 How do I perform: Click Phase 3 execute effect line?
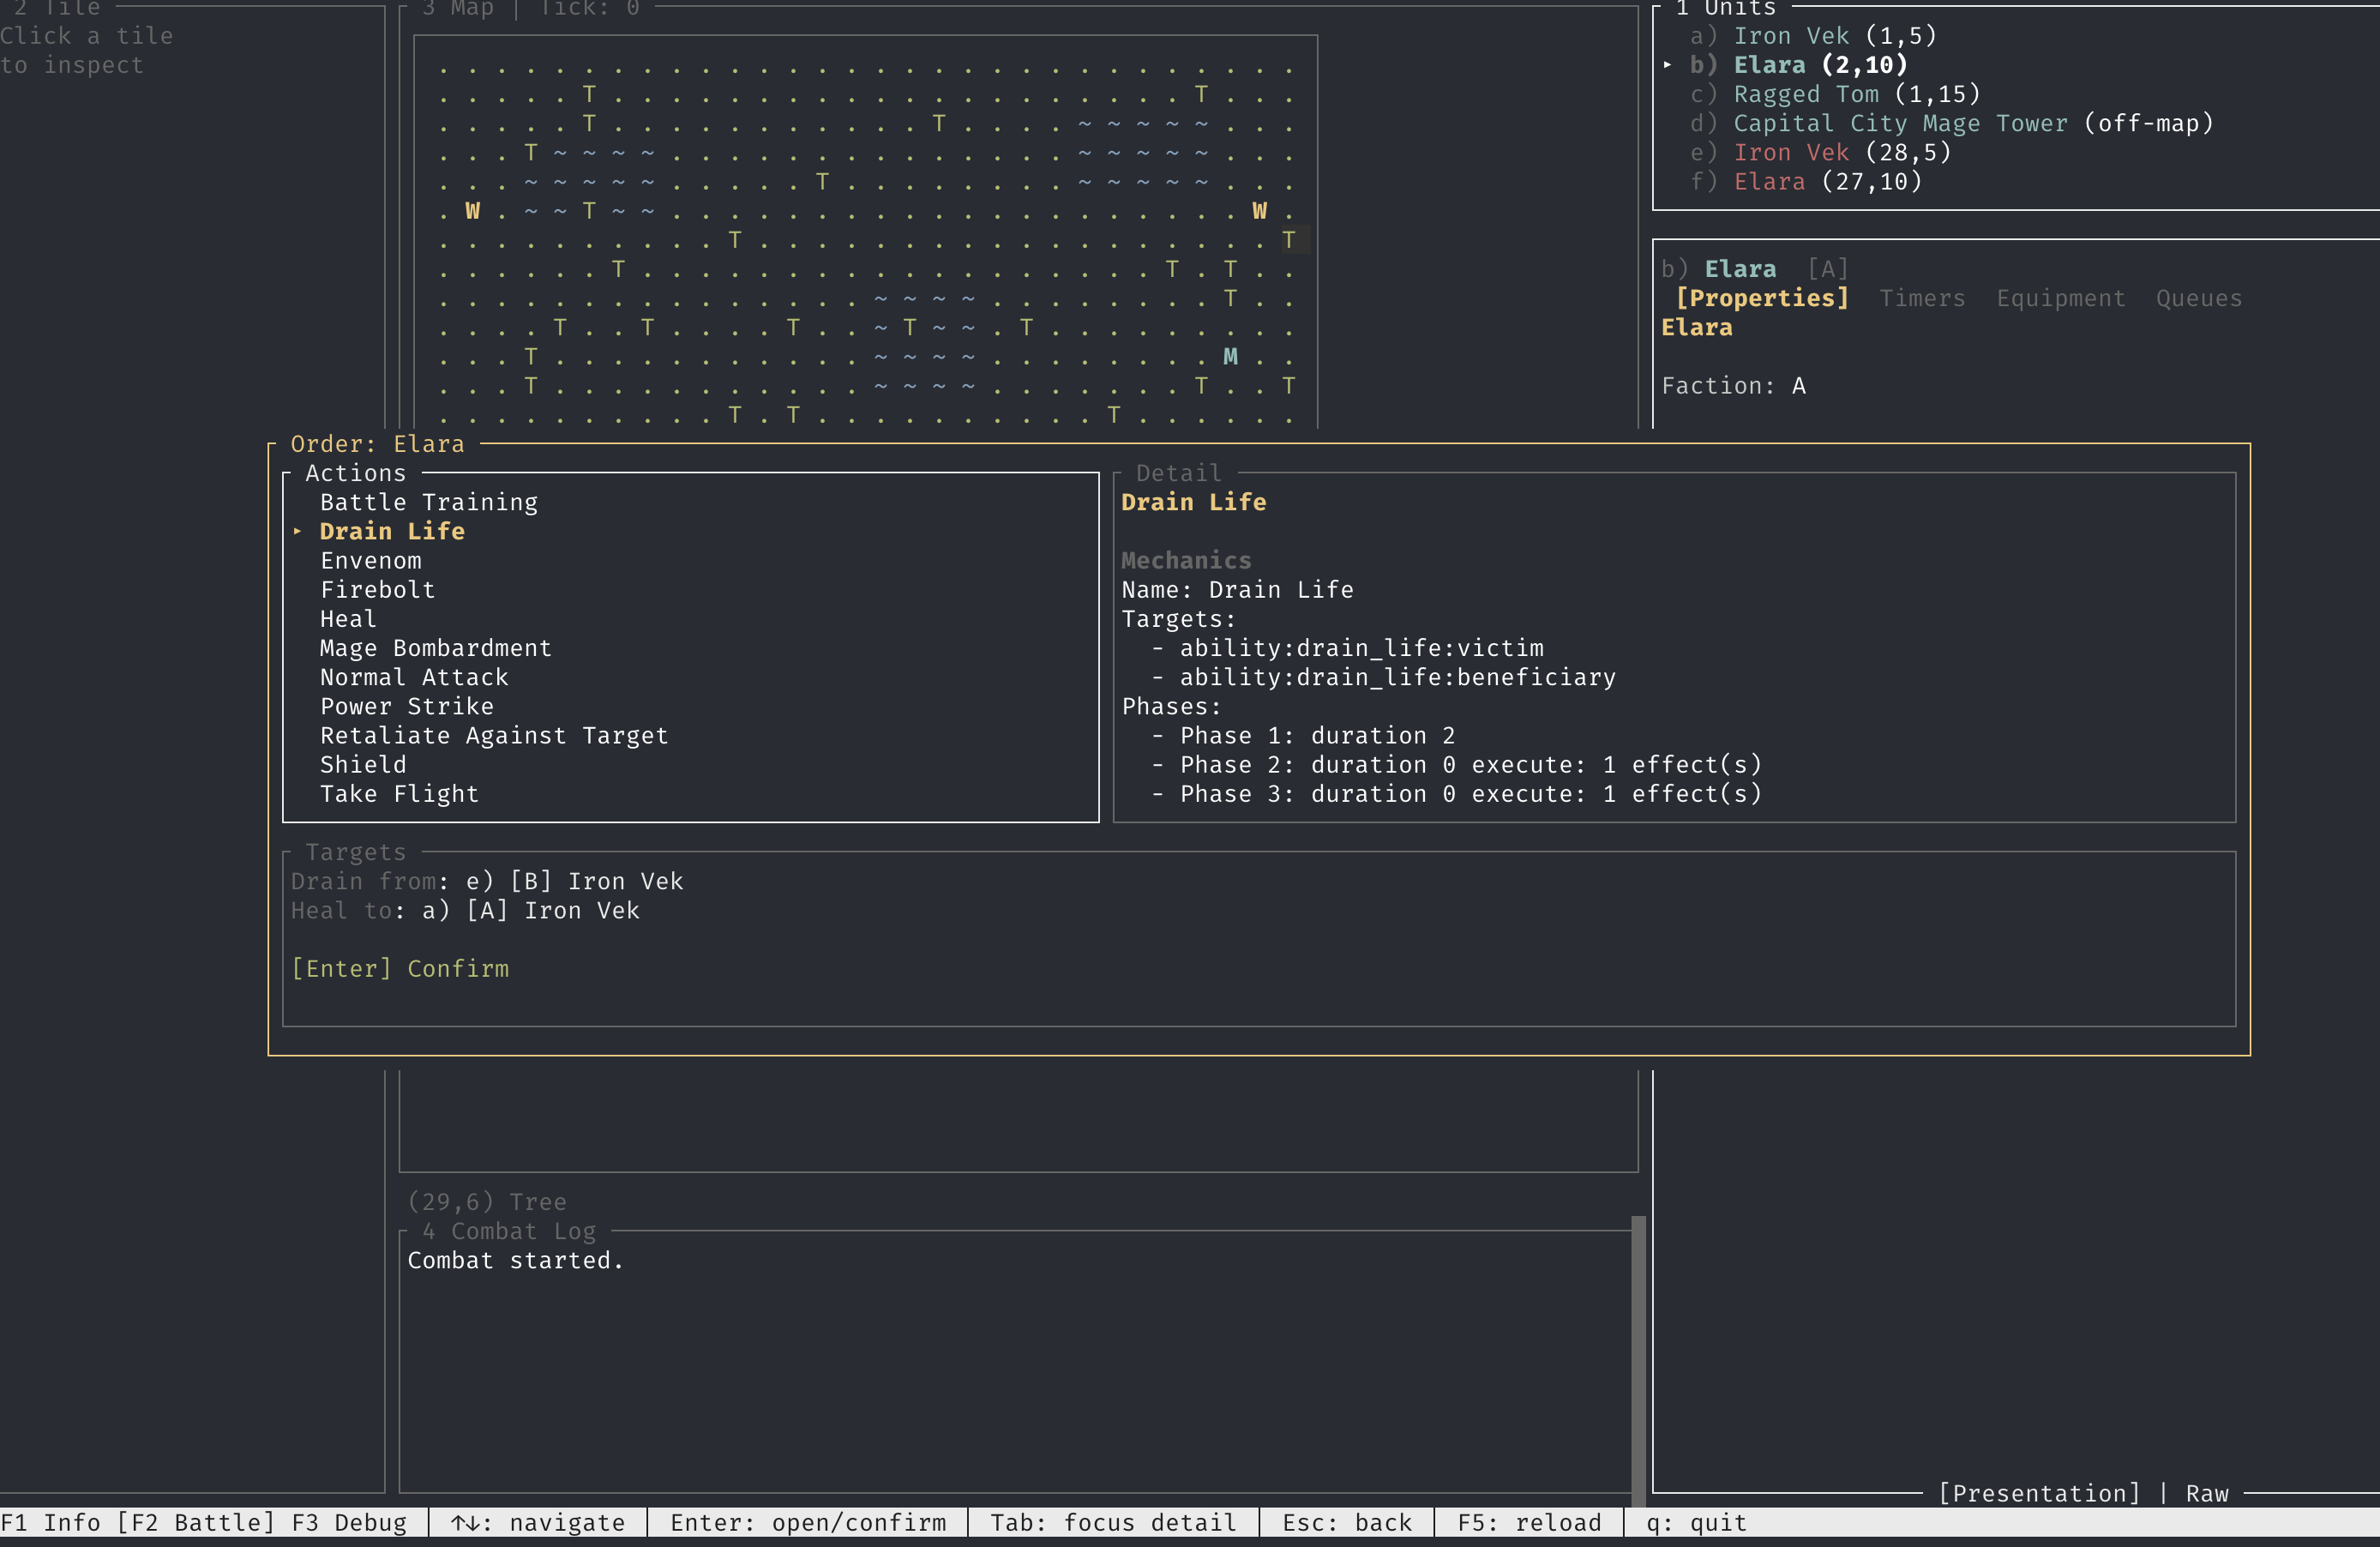coord(1456,793)
